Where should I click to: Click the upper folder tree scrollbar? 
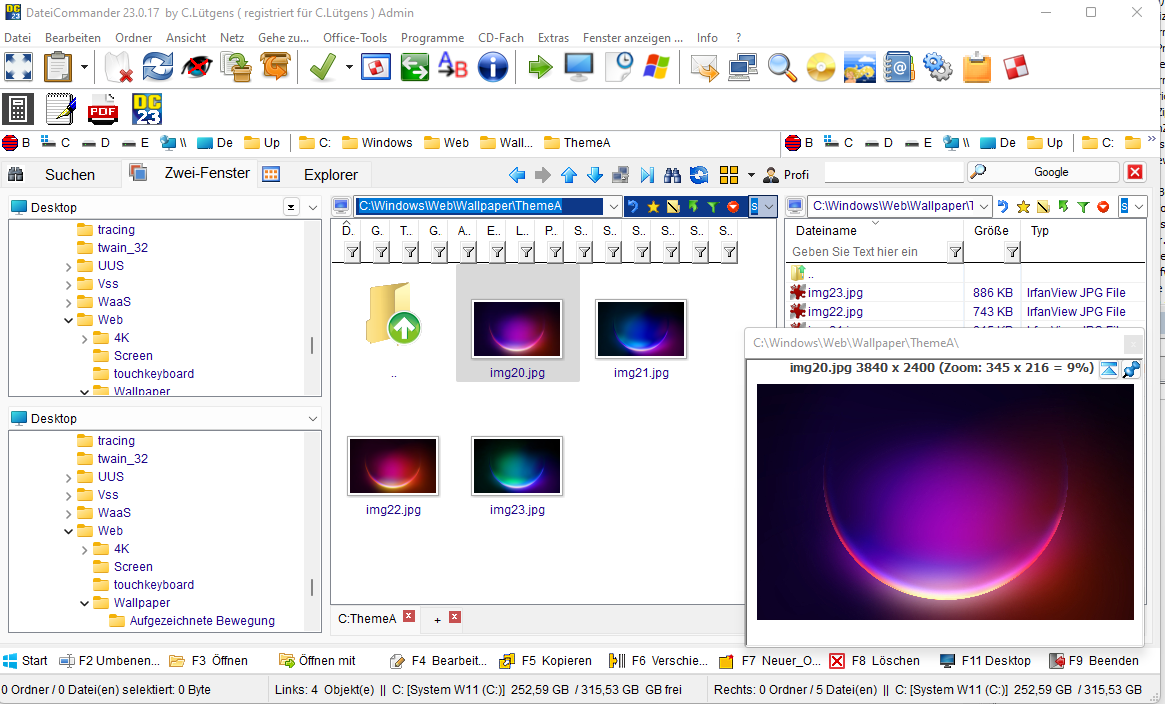click(312, 345)
